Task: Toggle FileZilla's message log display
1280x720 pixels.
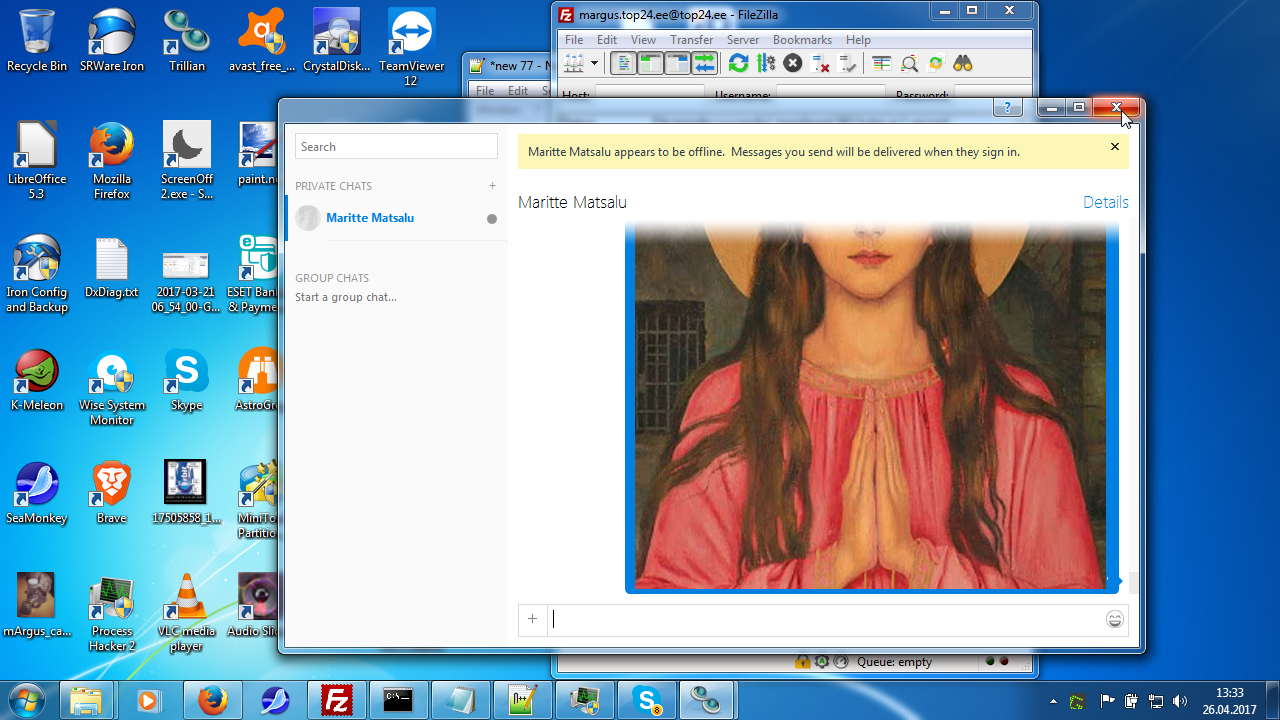Action: (623, 64)
